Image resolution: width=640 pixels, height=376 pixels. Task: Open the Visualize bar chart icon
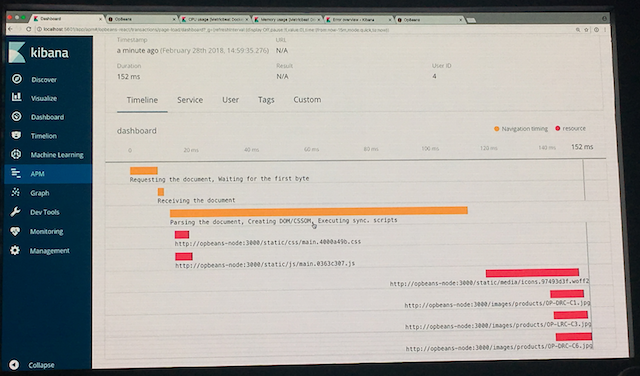coord(16,97)
